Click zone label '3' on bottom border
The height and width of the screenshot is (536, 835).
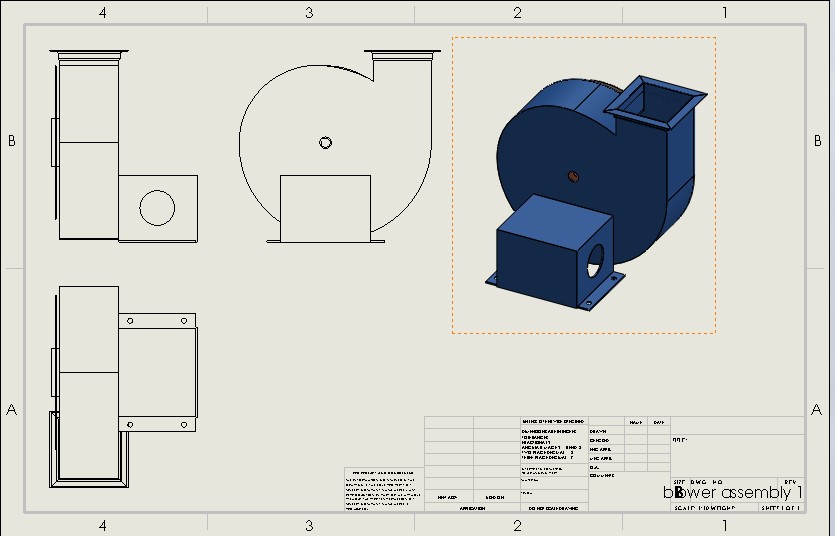click(309, 526)
